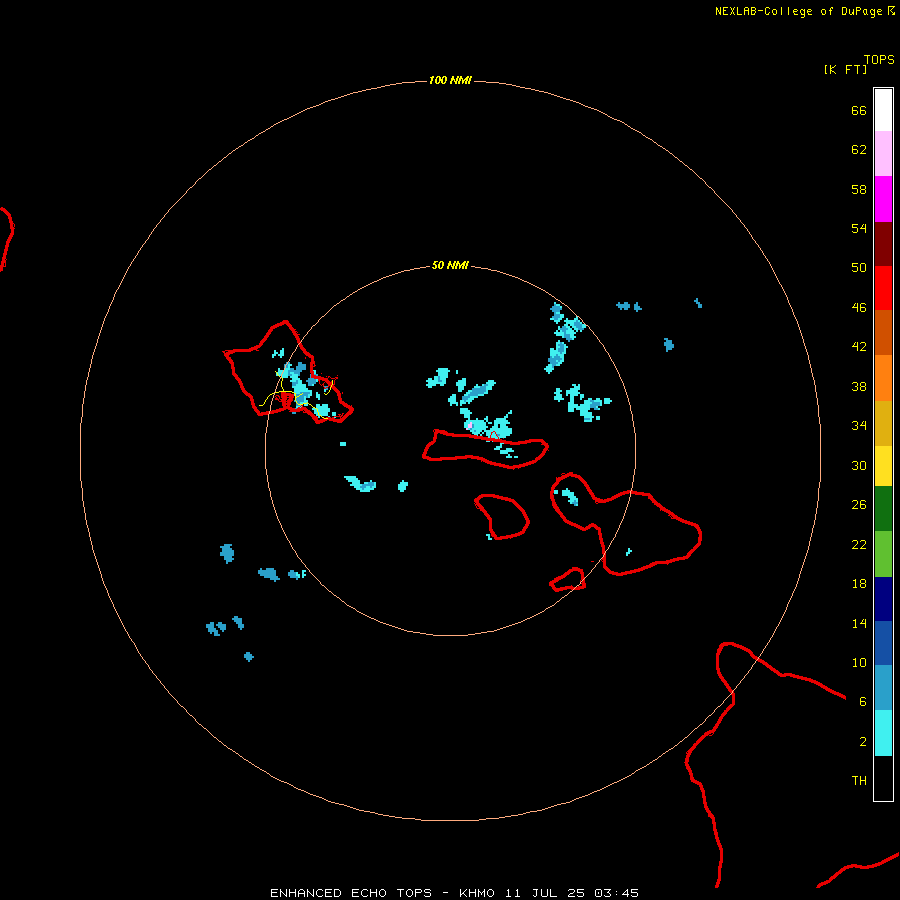900x900 pixels.
Task: Click the 34 scale label
Action: click(859, 426)
